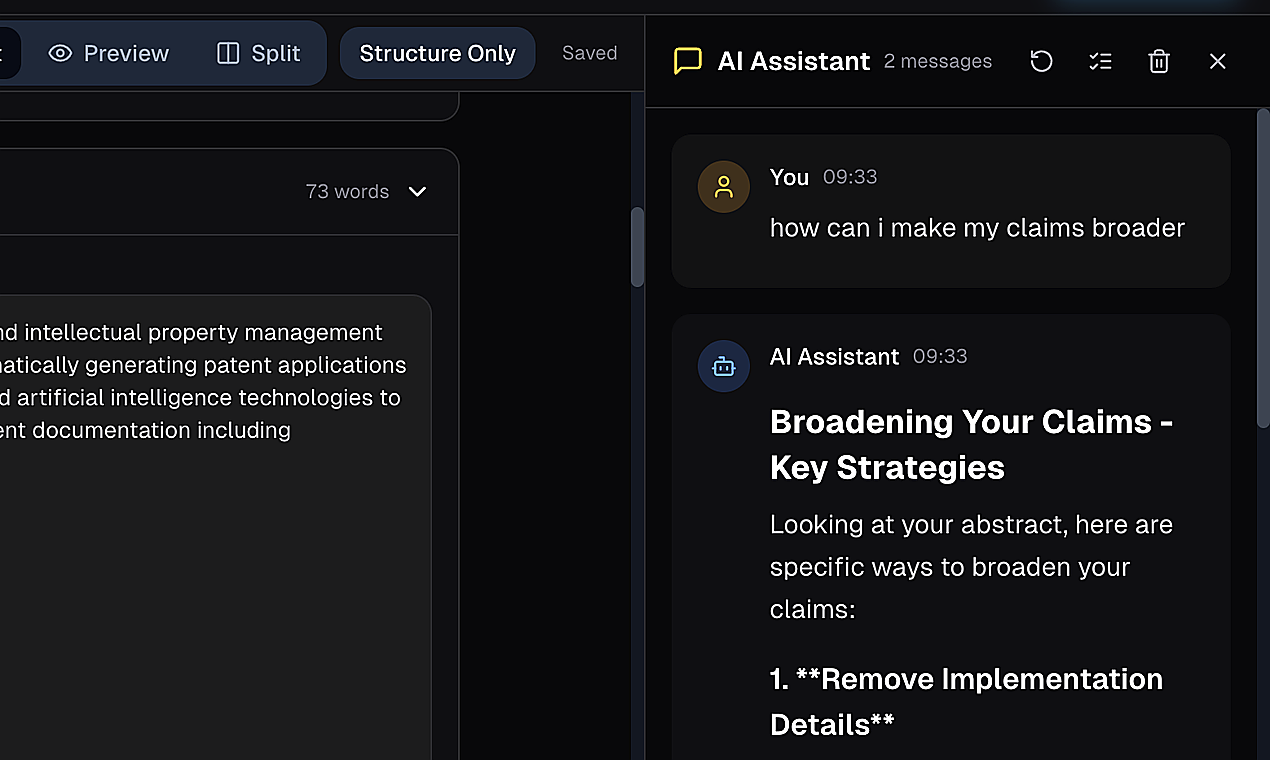Click the '2 messages' counter label
The image size is (1270, 760).
pyautogui.click(x=938, y=61)
